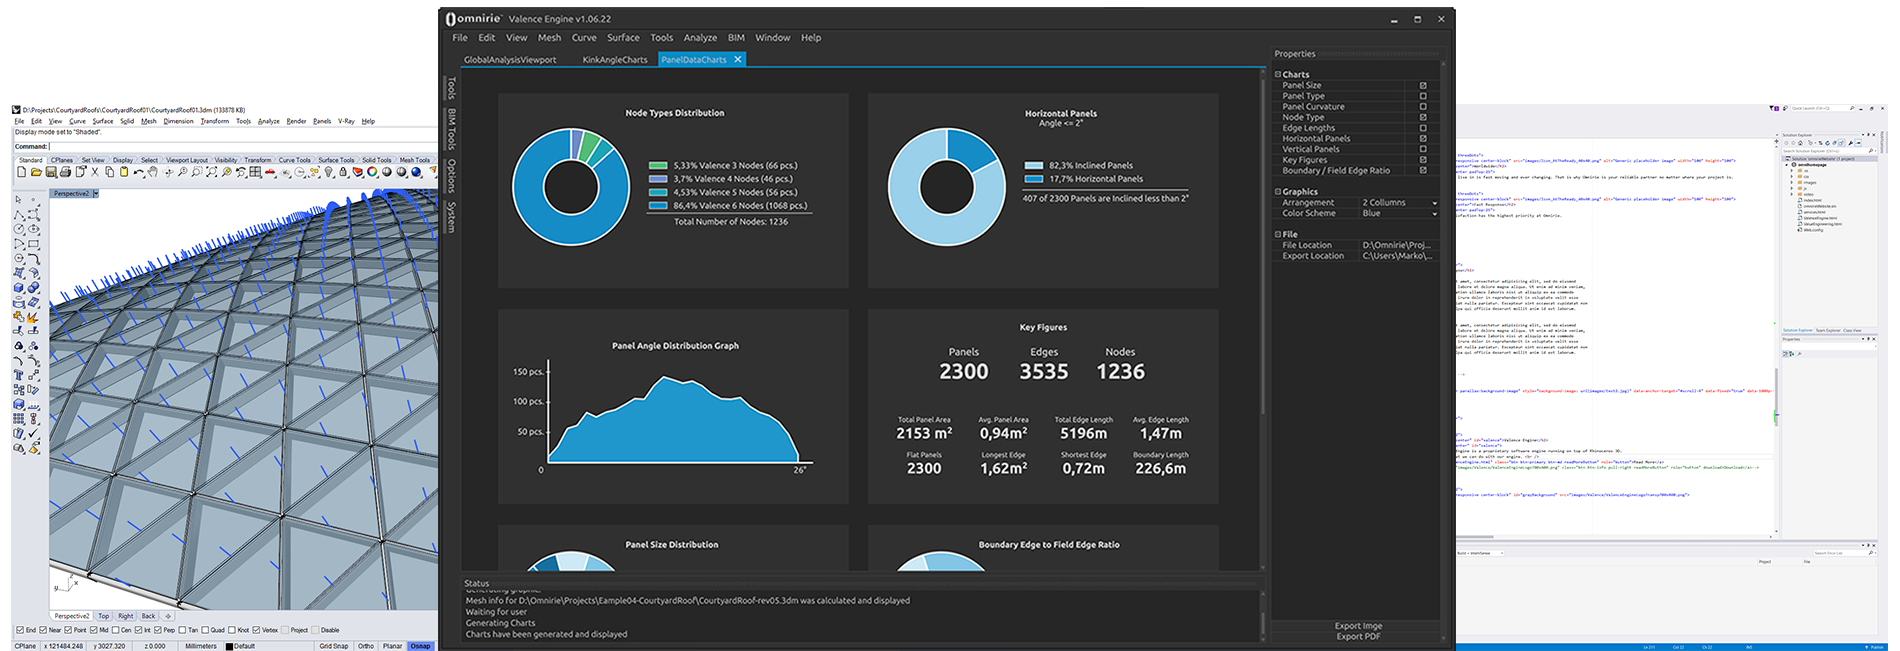Close the PanelDataCharts tab
This screenshot has height=651, width=1900.
(x=738, y=60)
